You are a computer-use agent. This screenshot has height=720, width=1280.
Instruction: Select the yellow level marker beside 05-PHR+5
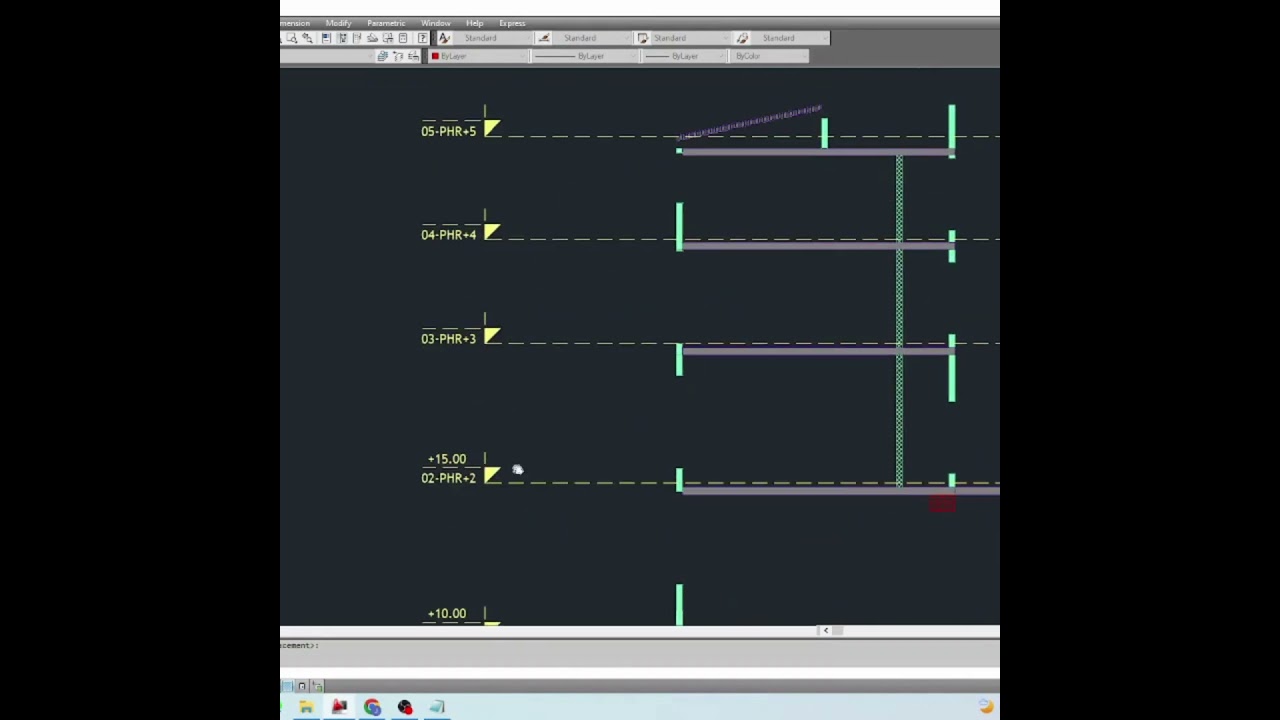tap(492, 128)
